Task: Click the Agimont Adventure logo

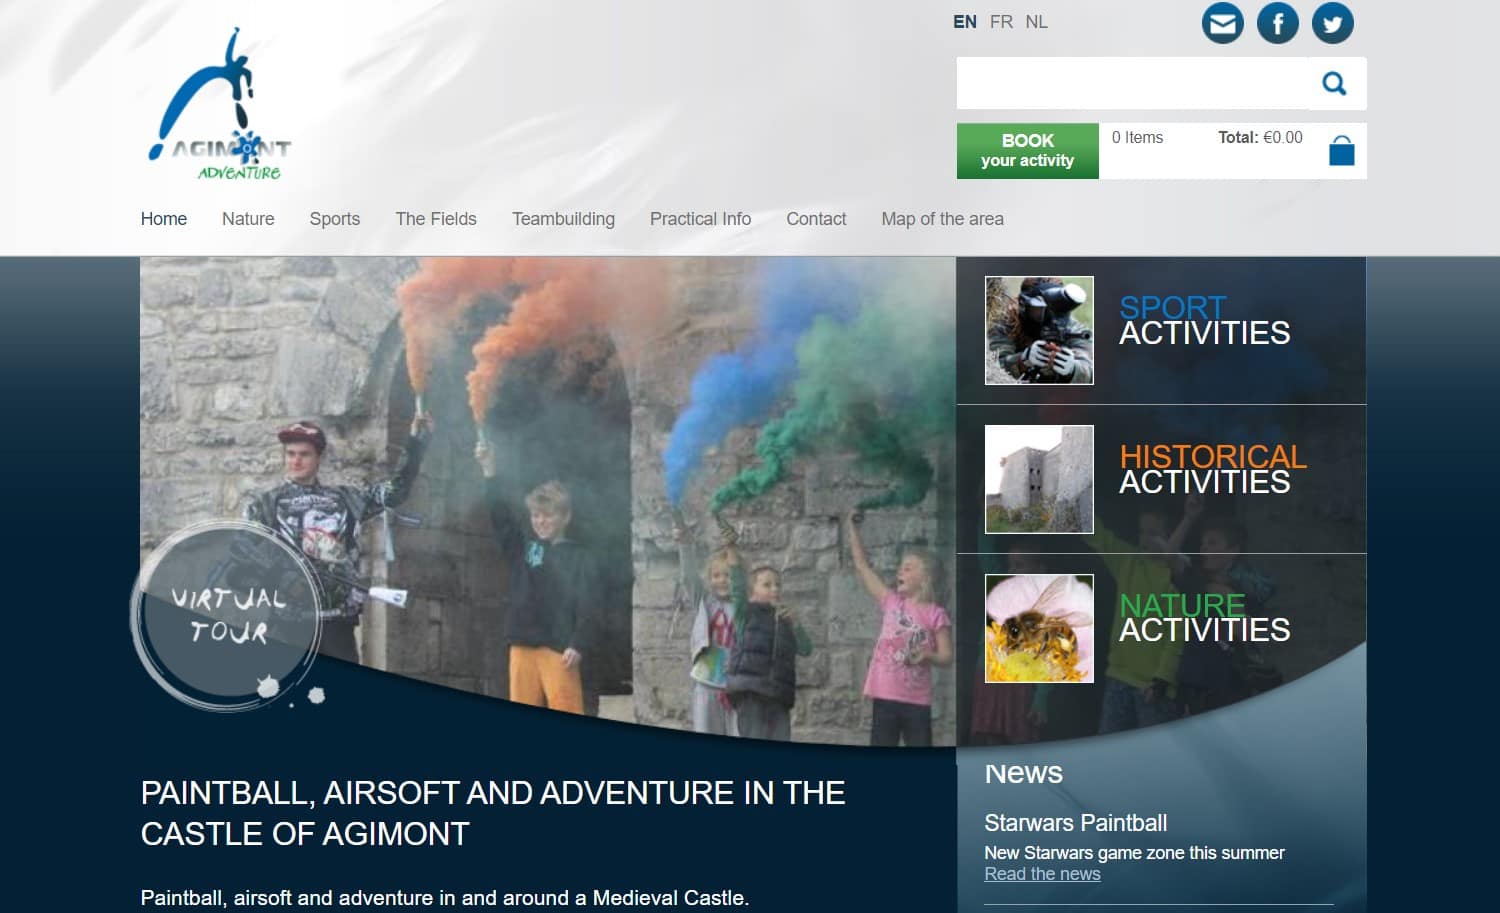Action: coord(222,107)
